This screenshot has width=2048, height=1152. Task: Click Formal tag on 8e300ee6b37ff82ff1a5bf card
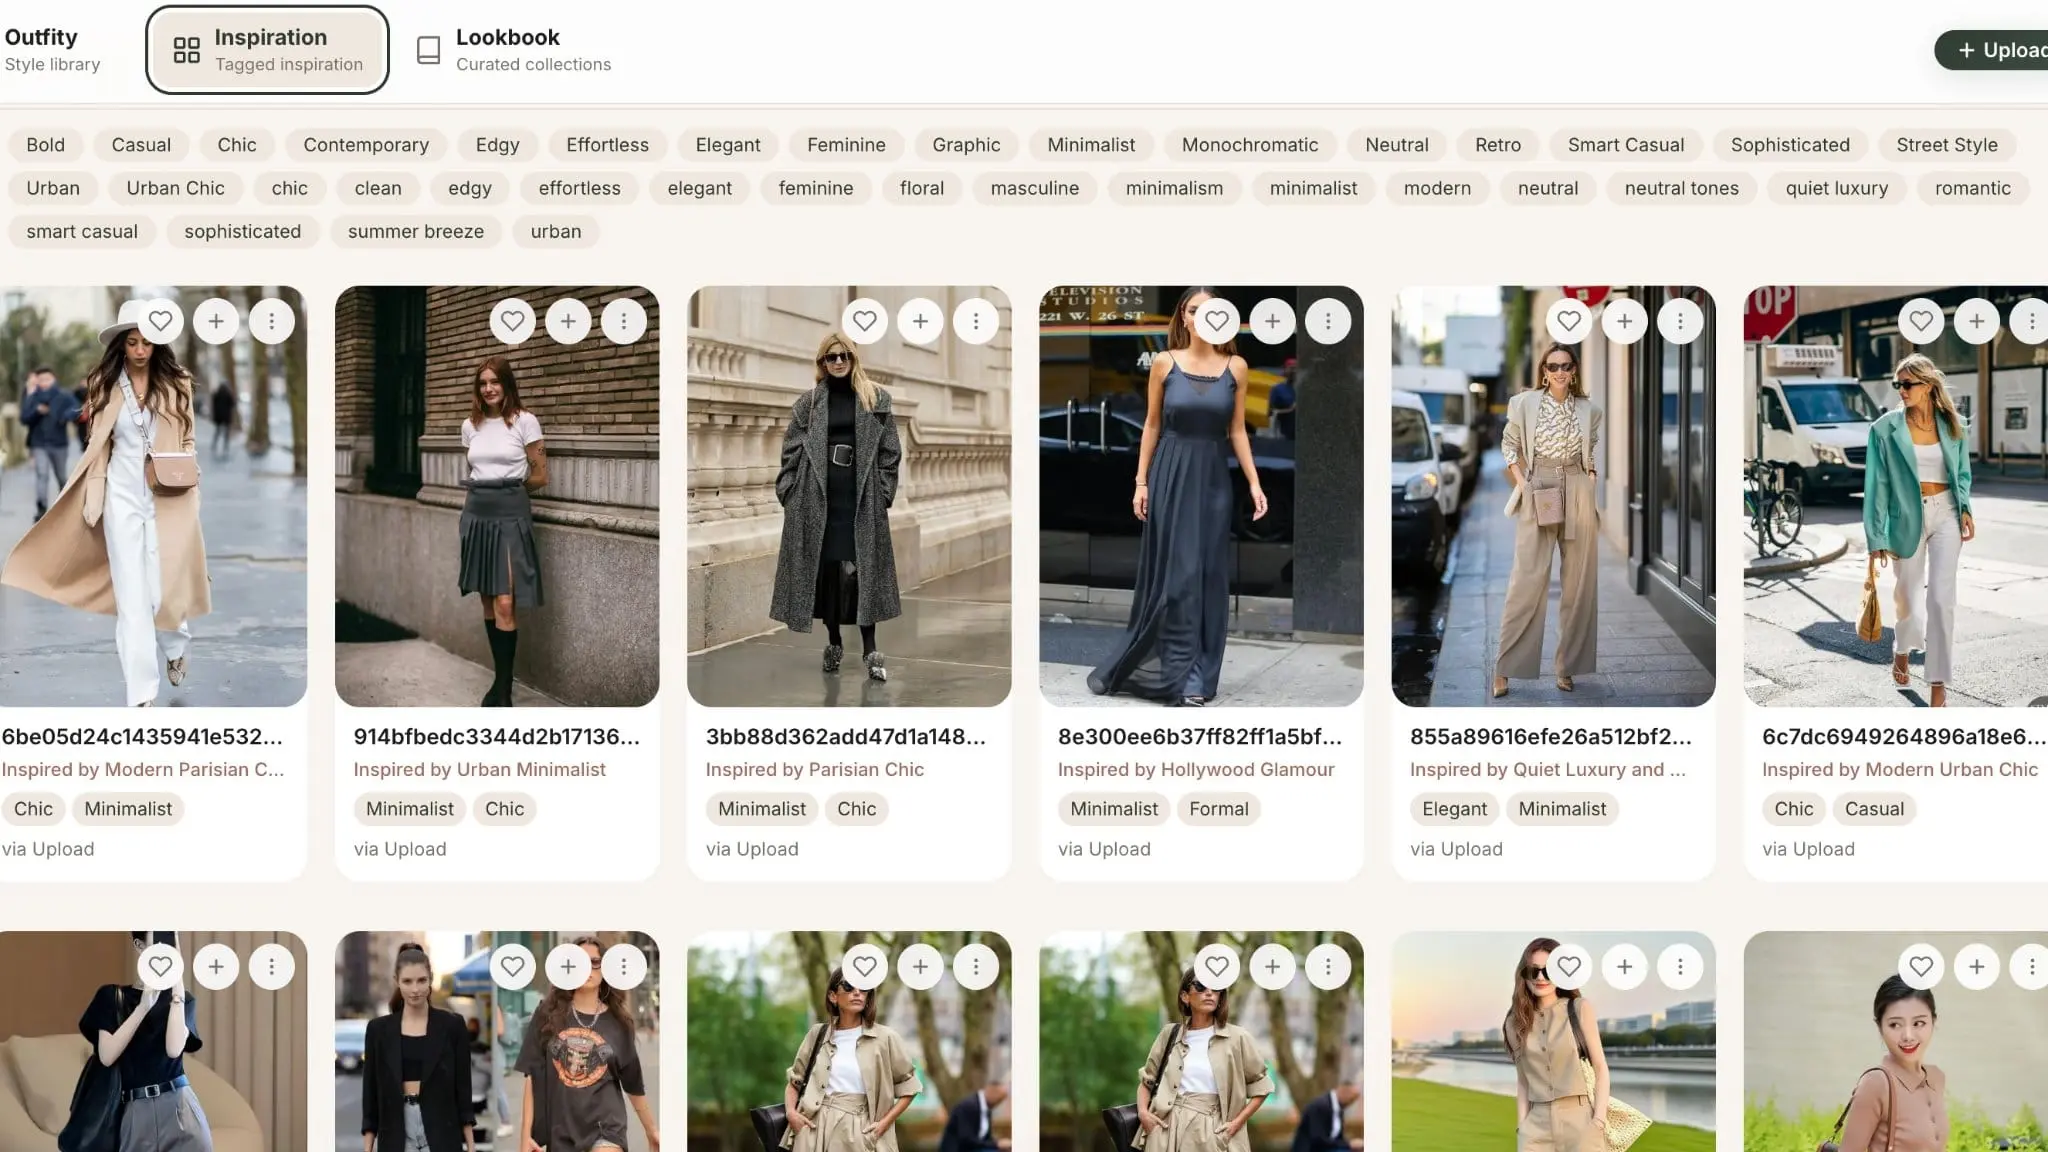(x=1219, y=809)
